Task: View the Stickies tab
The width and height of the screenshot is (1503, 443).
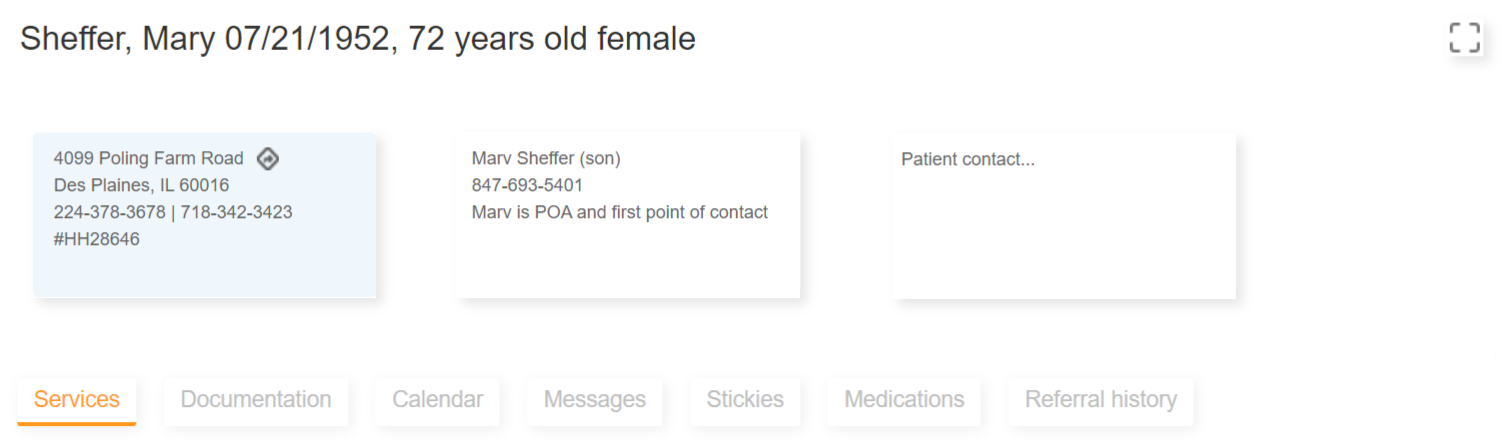Action: coord(745,400)
